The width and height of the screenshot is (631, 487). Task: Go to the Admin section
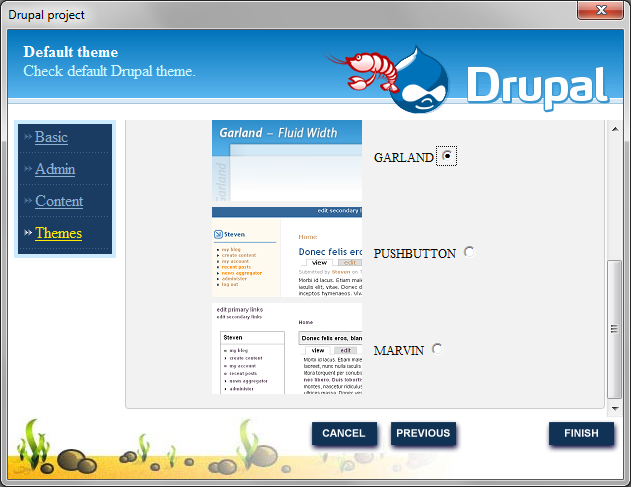(55, 169)
